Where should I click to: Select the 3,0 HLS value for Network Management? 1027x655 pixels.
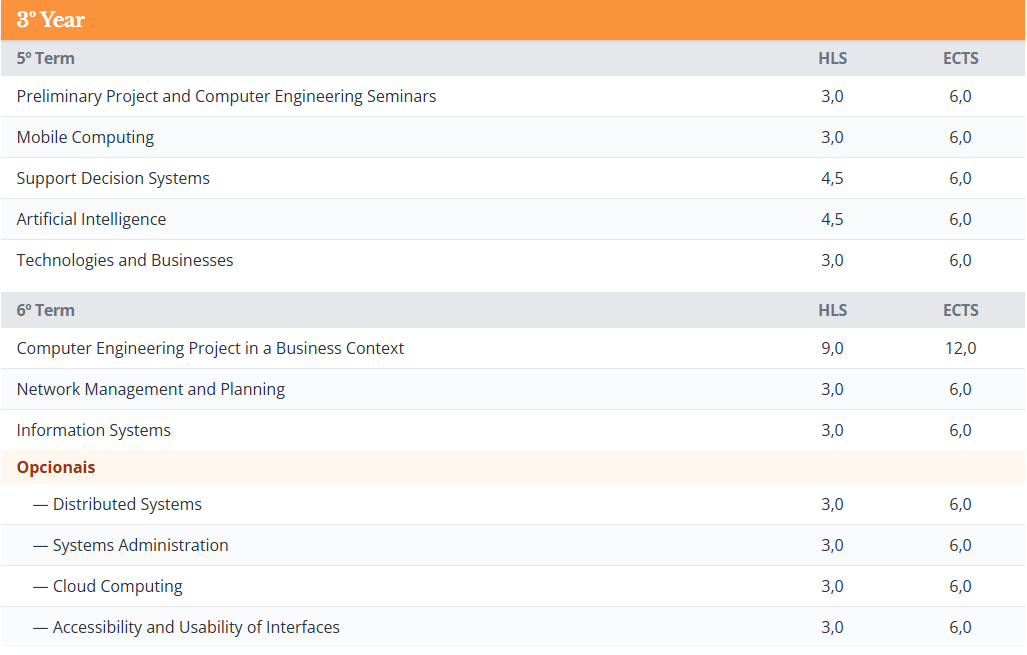832,390
